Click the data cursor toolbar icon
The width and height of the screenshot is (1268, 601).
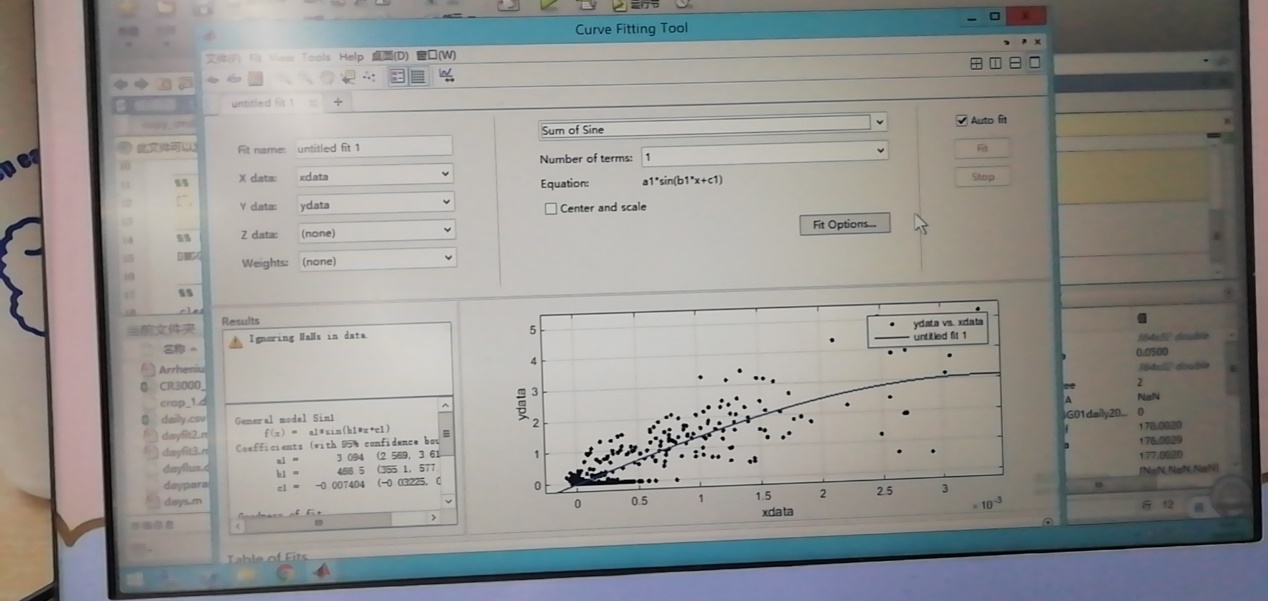tap(348, 77)
